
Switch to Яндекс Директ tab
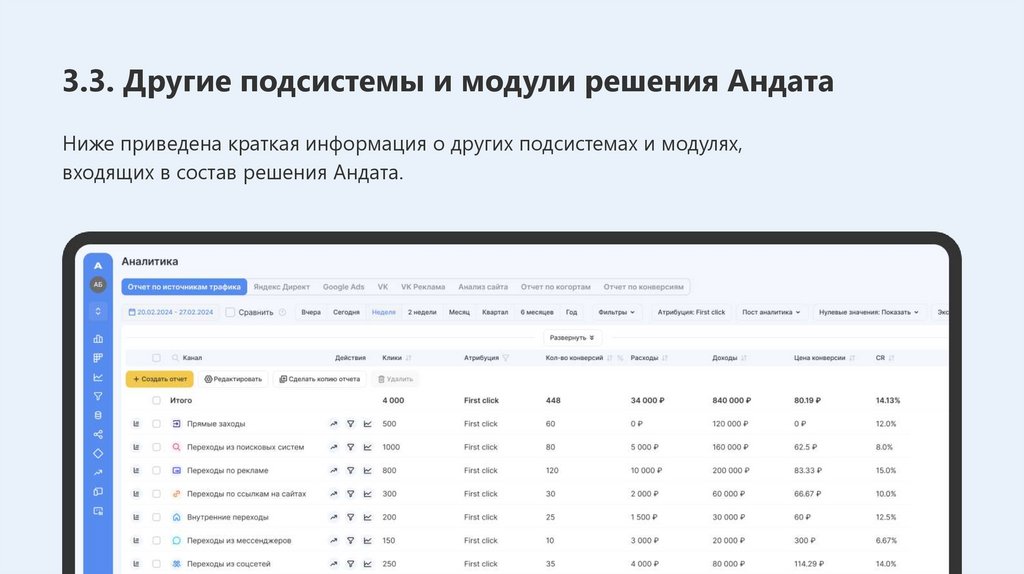click(281, 287)
